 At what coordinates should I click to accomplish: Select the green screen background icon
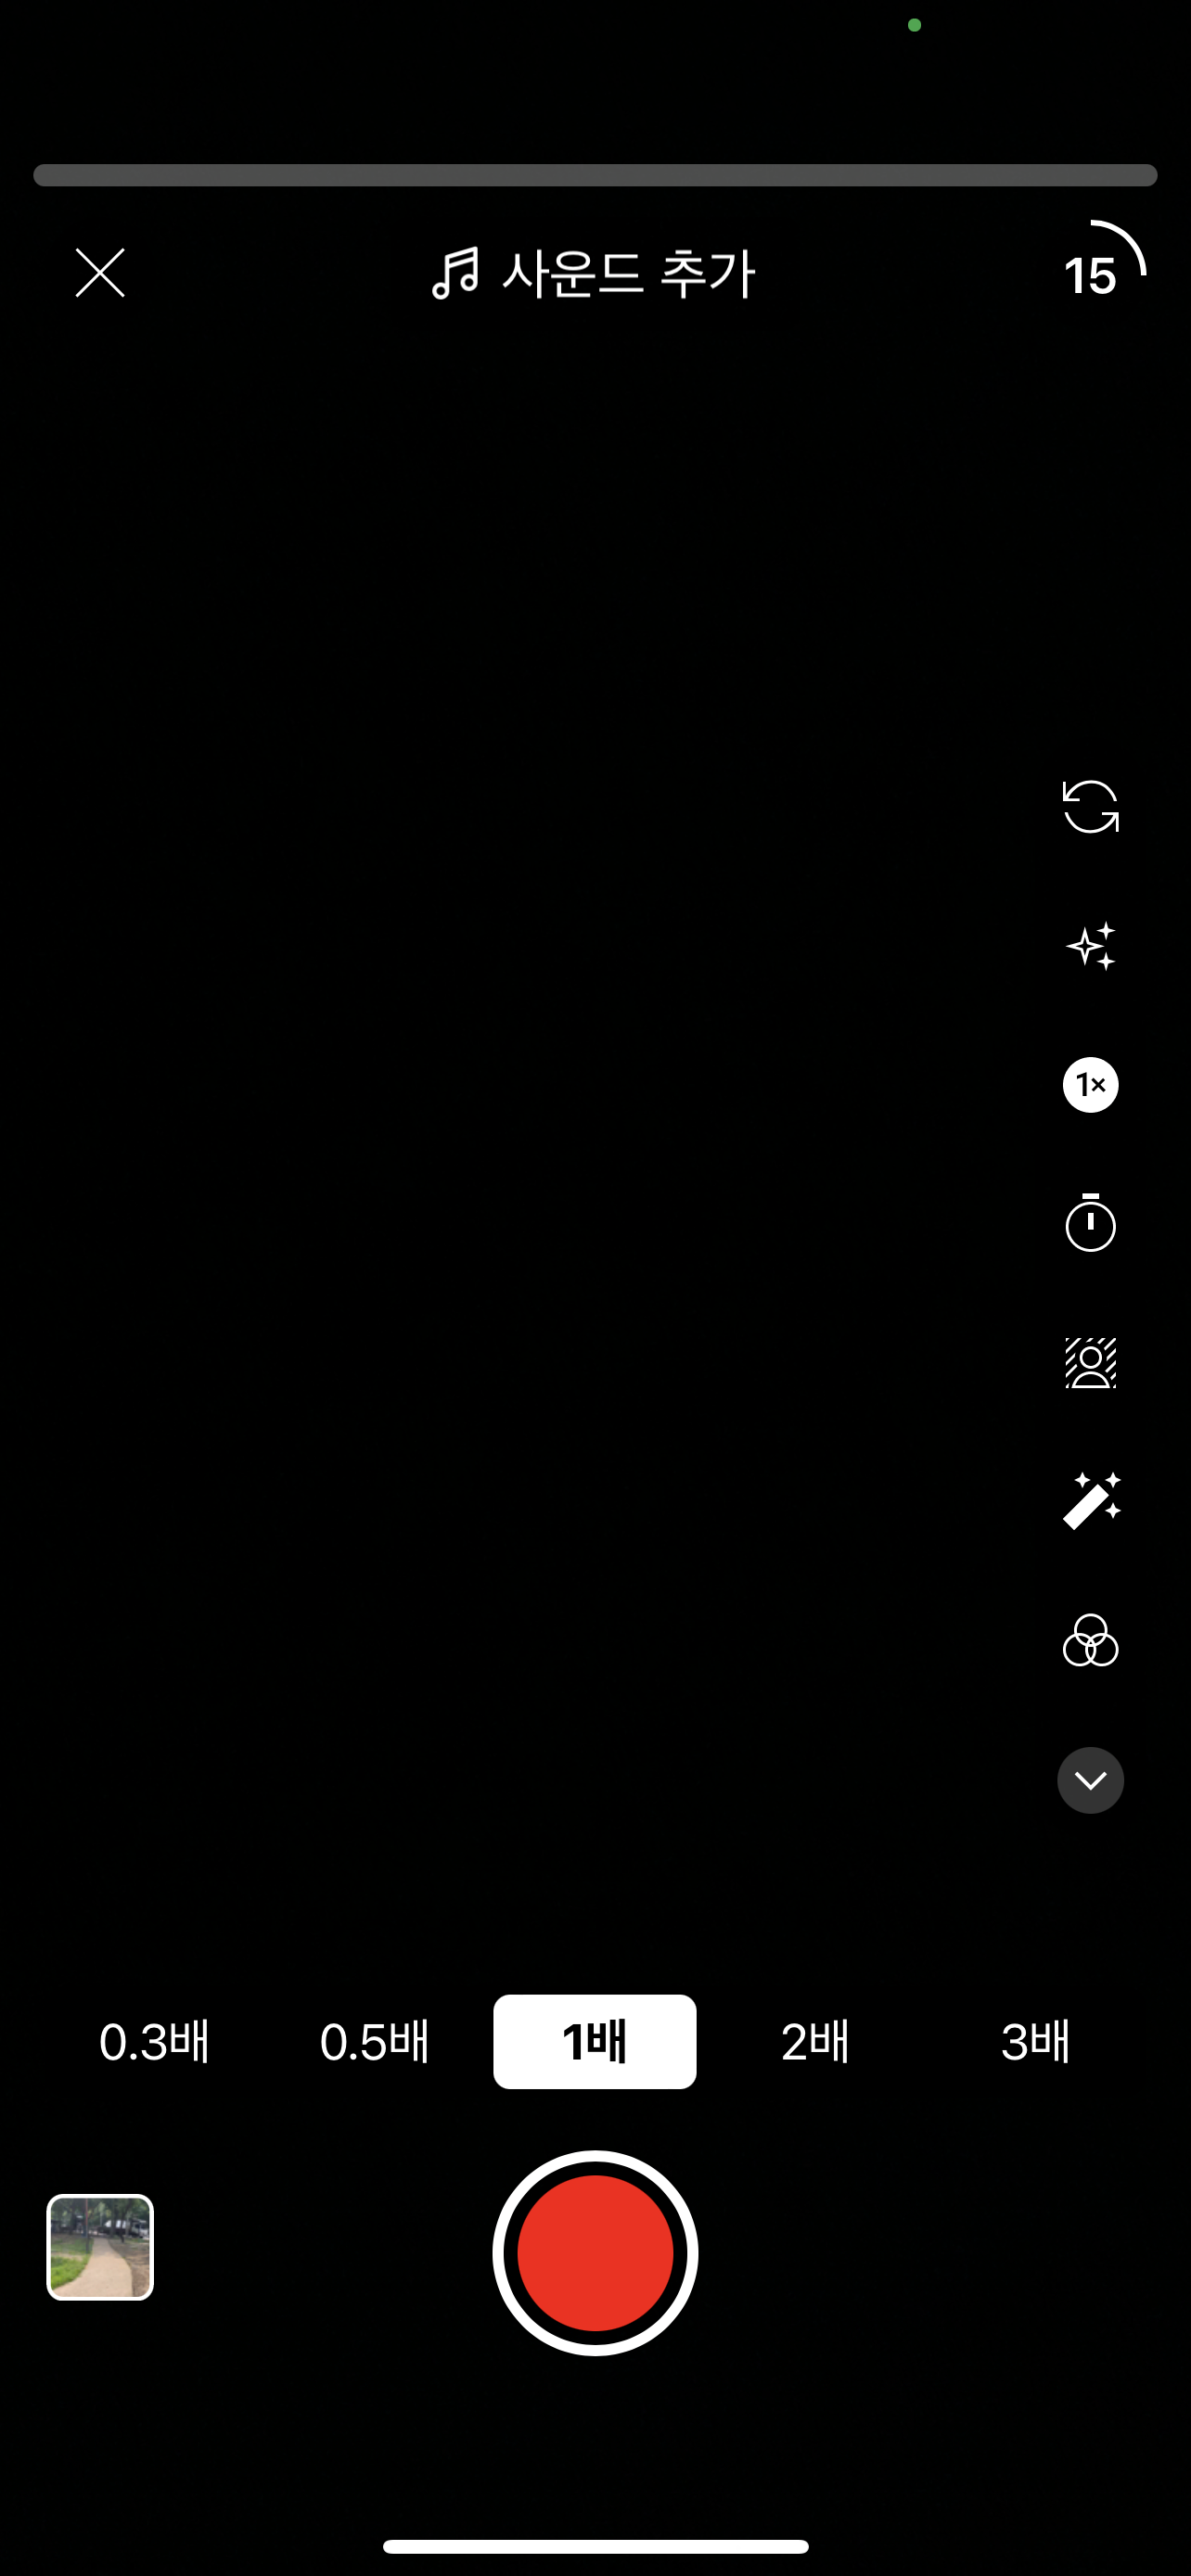click(1090, 1362)
